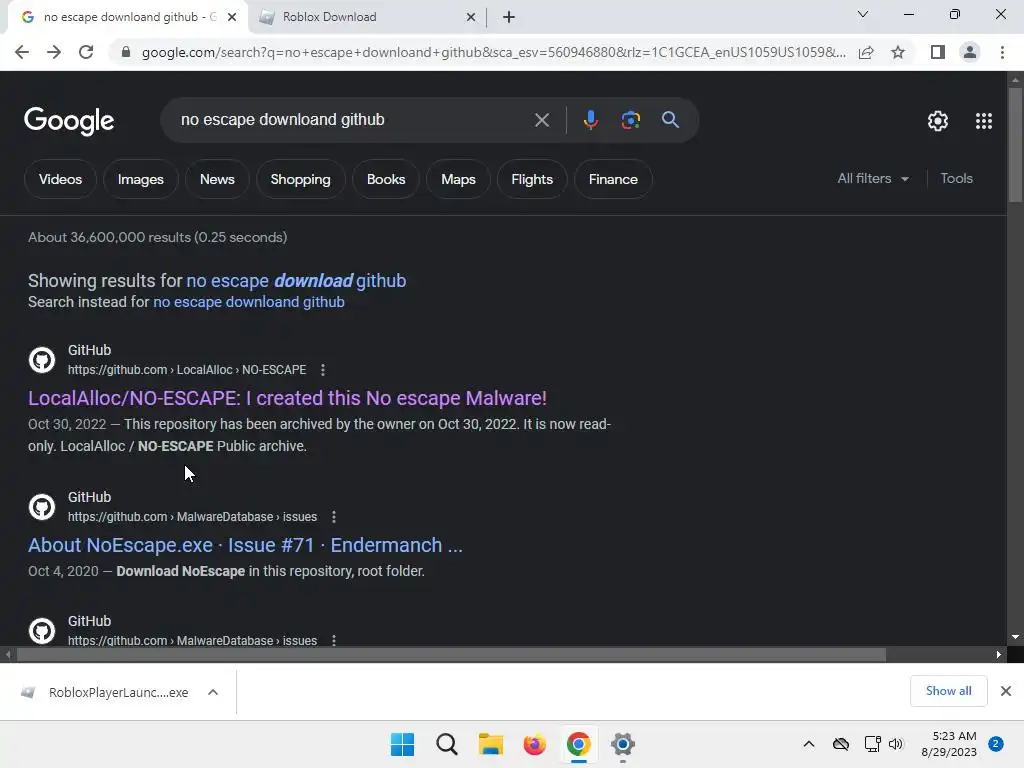Open the tab search dropdown chevron
Image resolution: width=1024 pixels, height=768 pixels.
coord(863,14)
